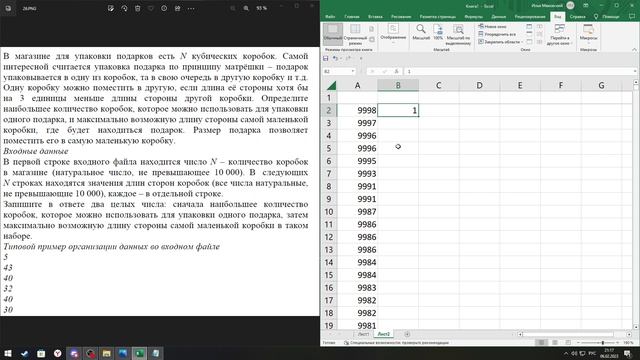Open the Файл tab in Excel
Image resolution: width=640 pixels, height=360 pixels.
[x=330, y=17]
